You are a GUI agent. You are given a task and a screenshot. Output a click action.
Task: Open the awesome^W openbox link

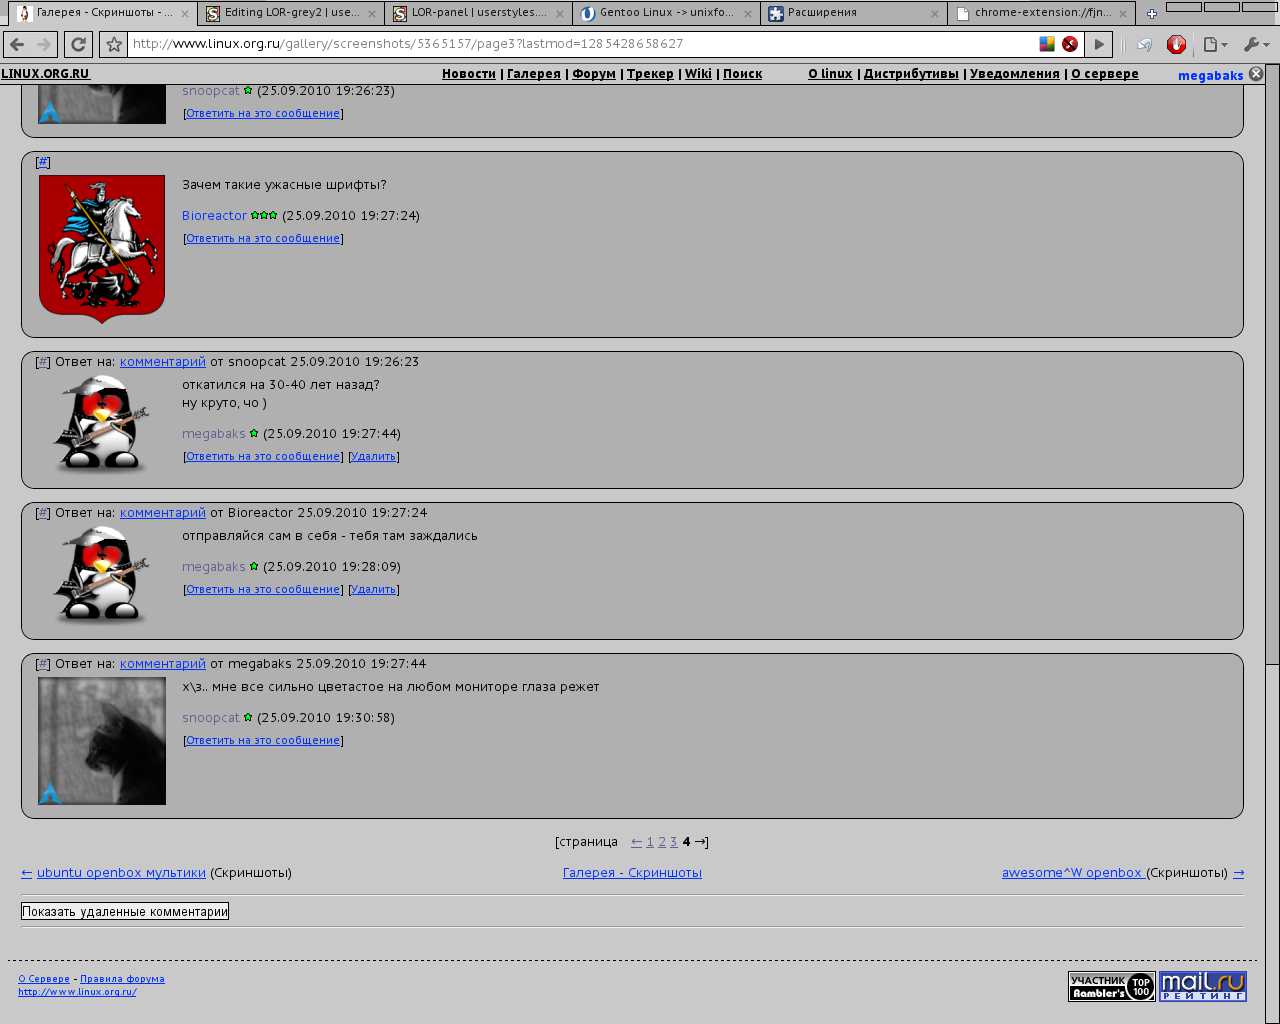click(1074, 873)
